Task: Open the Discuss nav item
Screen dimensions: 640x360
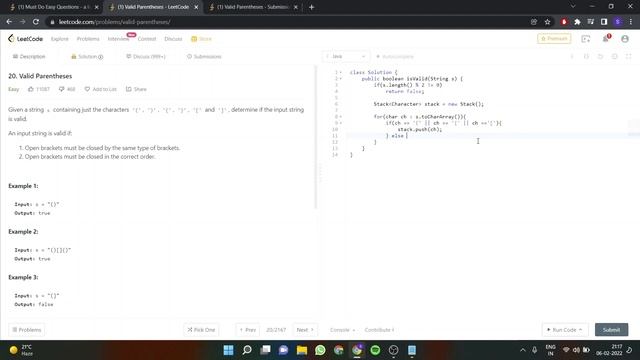Action: (173, 39)
